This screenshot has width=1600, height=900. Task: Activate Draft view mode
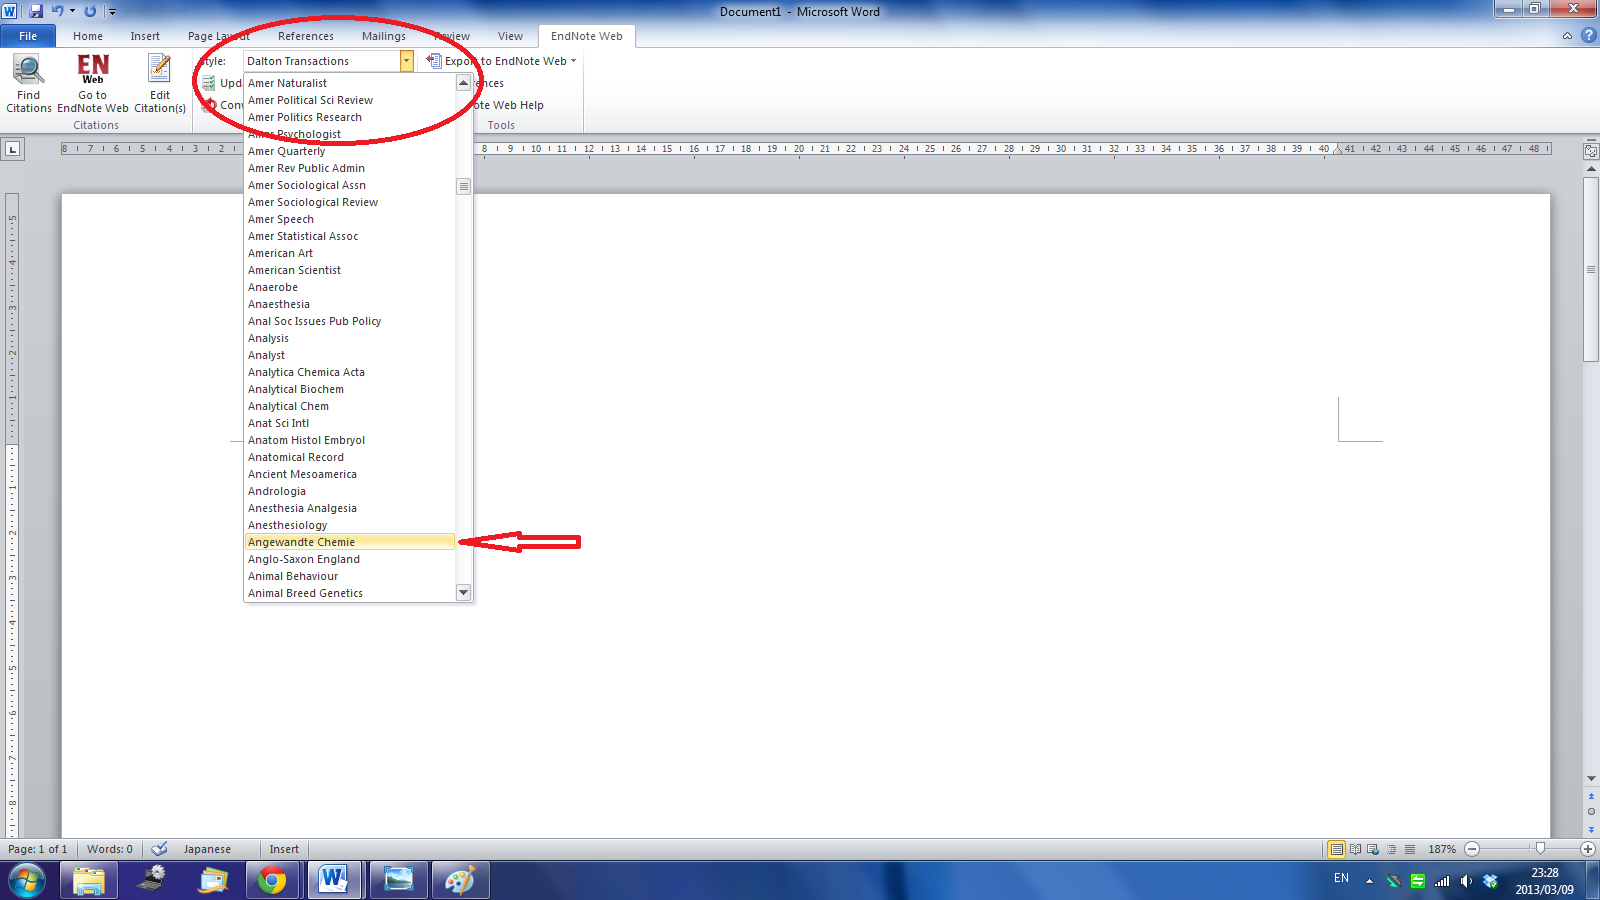click(1409, 848)
